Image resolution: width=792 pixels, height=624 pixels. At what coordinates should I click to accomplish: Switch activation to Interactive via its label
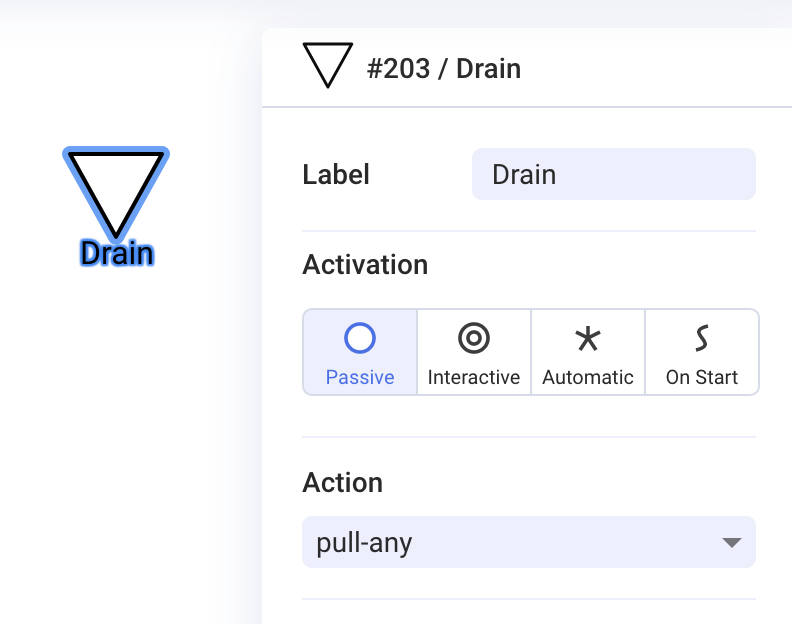474,377
